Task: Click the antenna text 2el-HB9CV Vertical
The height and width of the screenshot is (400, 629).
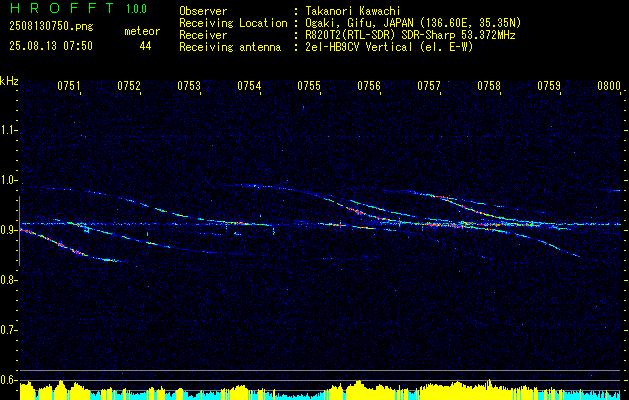Action: coord(358,47)
